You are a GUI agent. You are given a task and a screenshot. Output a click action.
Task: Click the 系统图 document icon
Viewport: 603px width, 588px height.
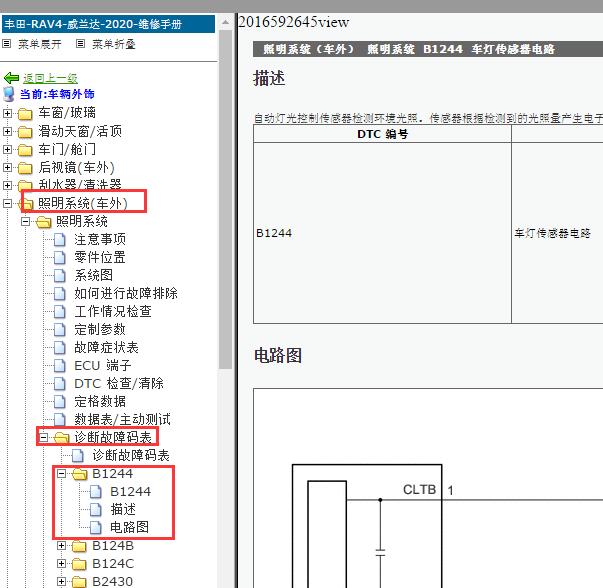point(60,276)
